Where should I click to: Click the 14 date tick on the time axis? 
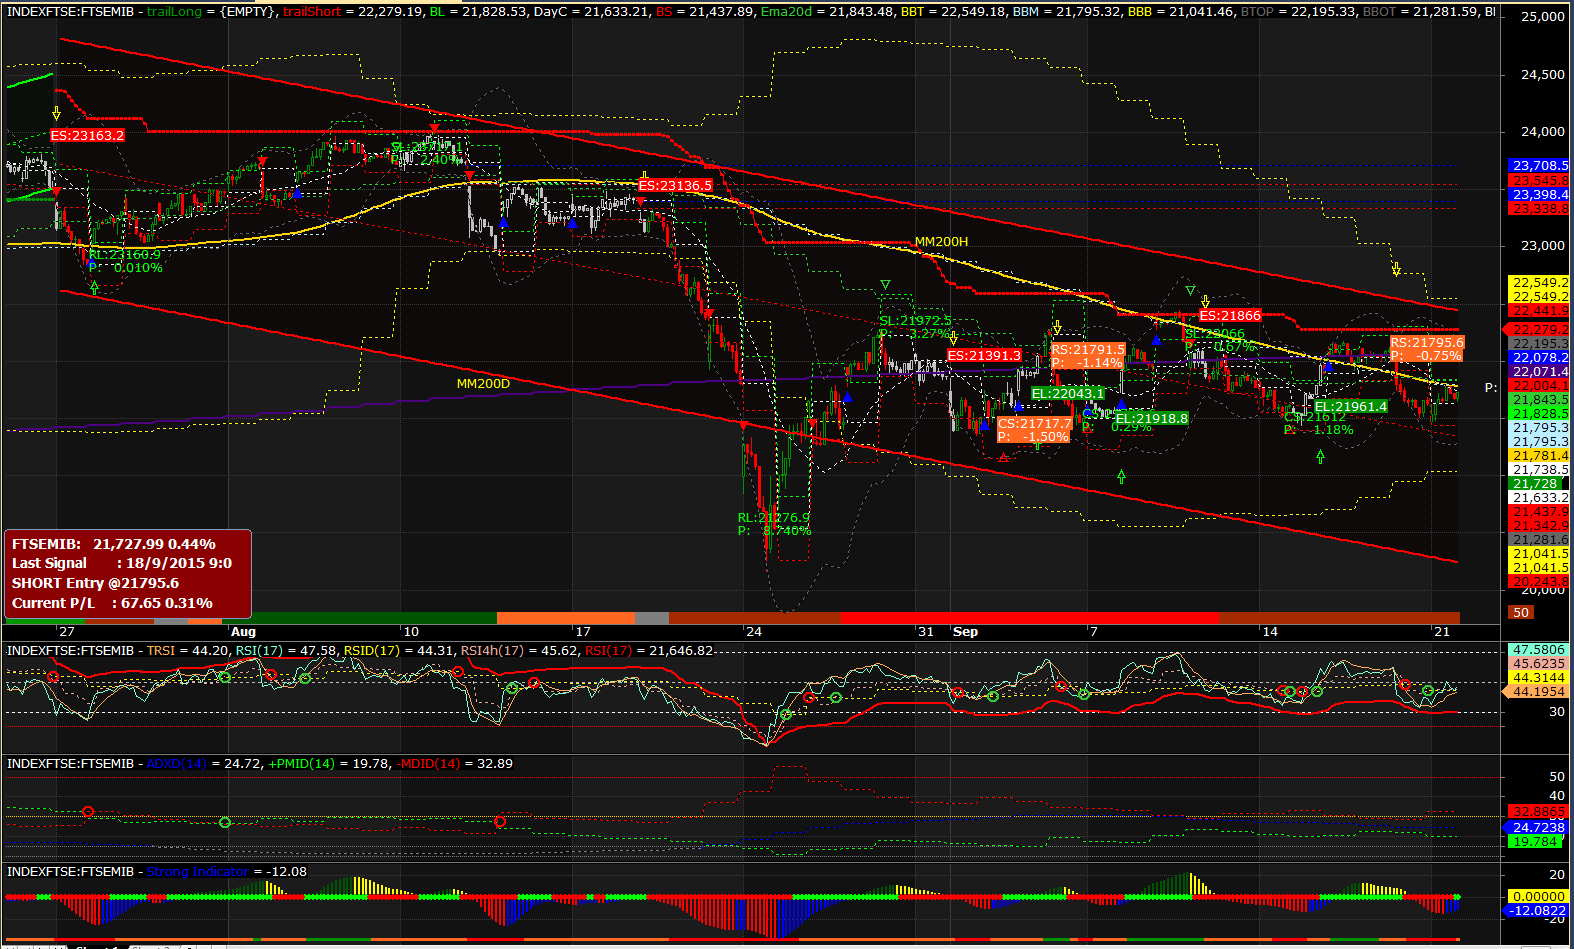[1270, 631]
